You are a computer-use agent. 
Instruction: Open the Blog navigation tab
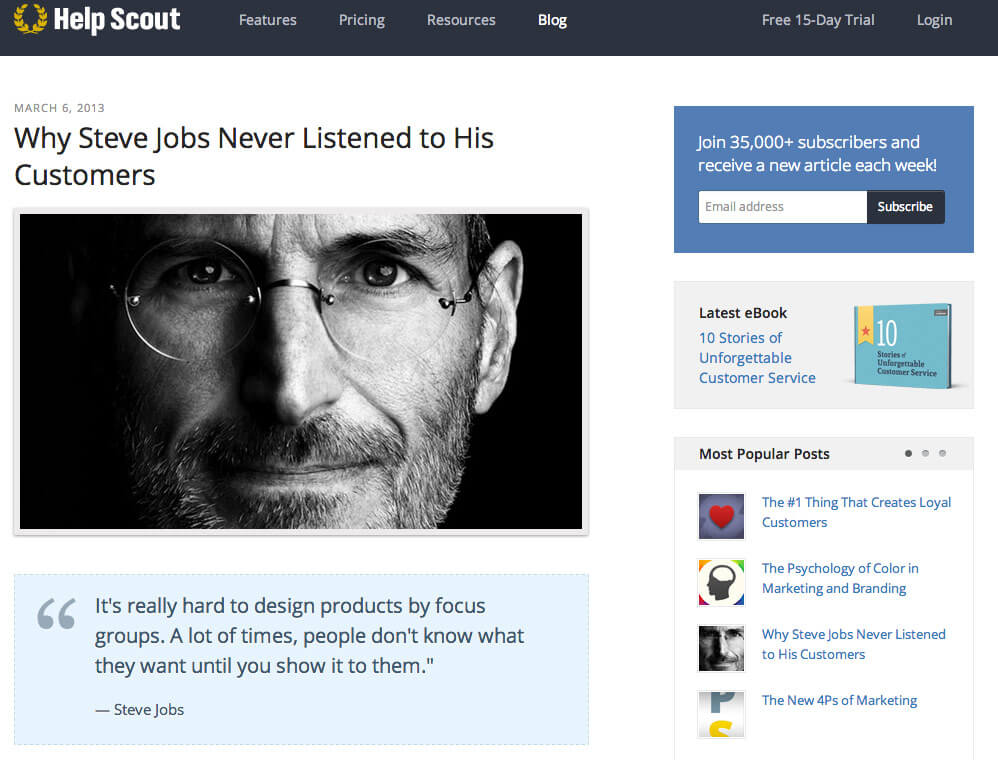pyautogui.click(x=552, y=20)
